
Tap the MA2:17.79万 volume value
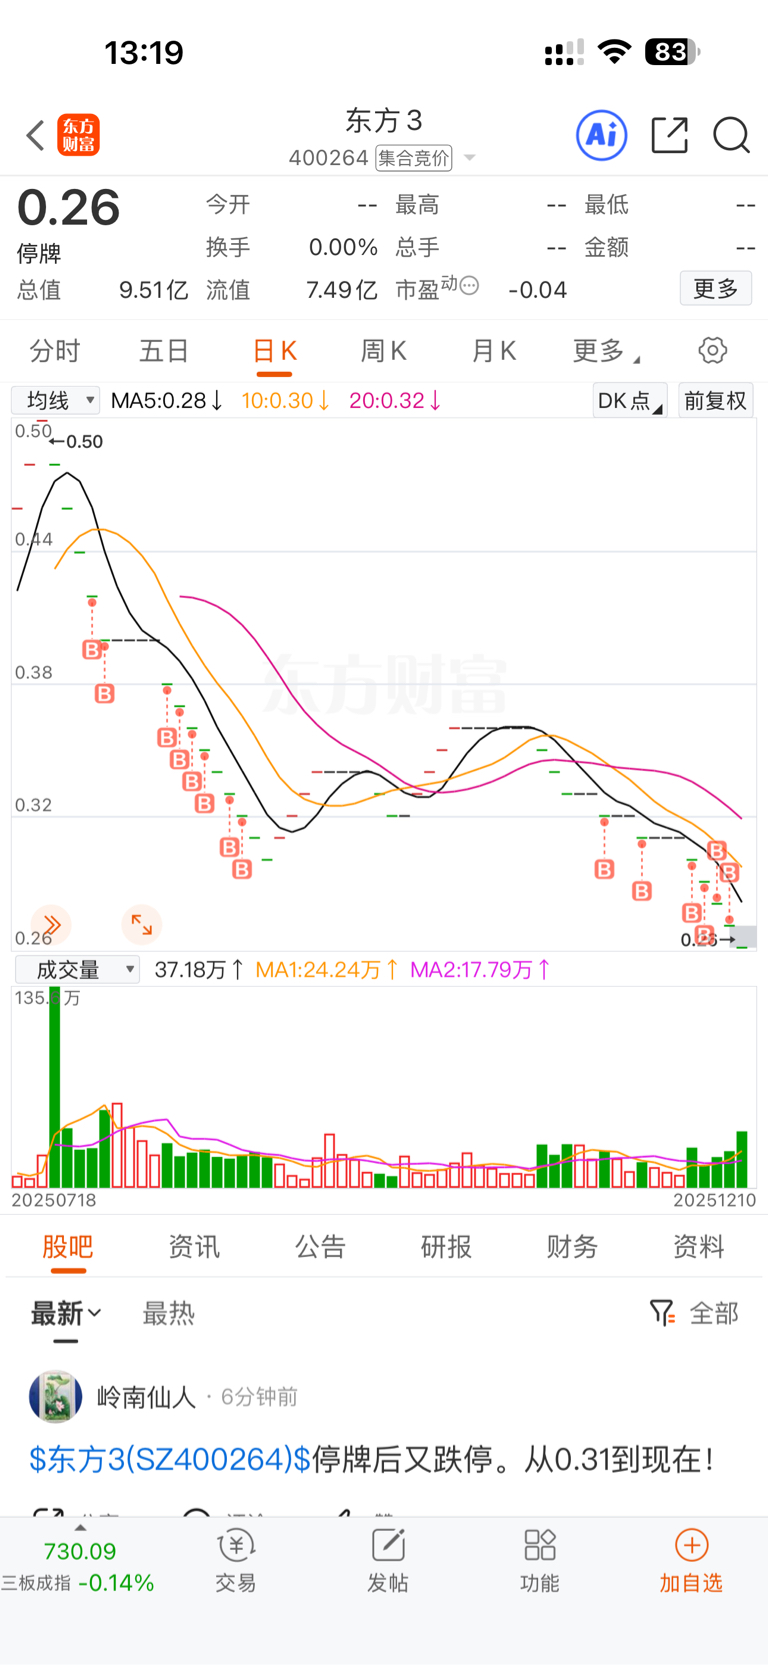[x=480, y=969]
